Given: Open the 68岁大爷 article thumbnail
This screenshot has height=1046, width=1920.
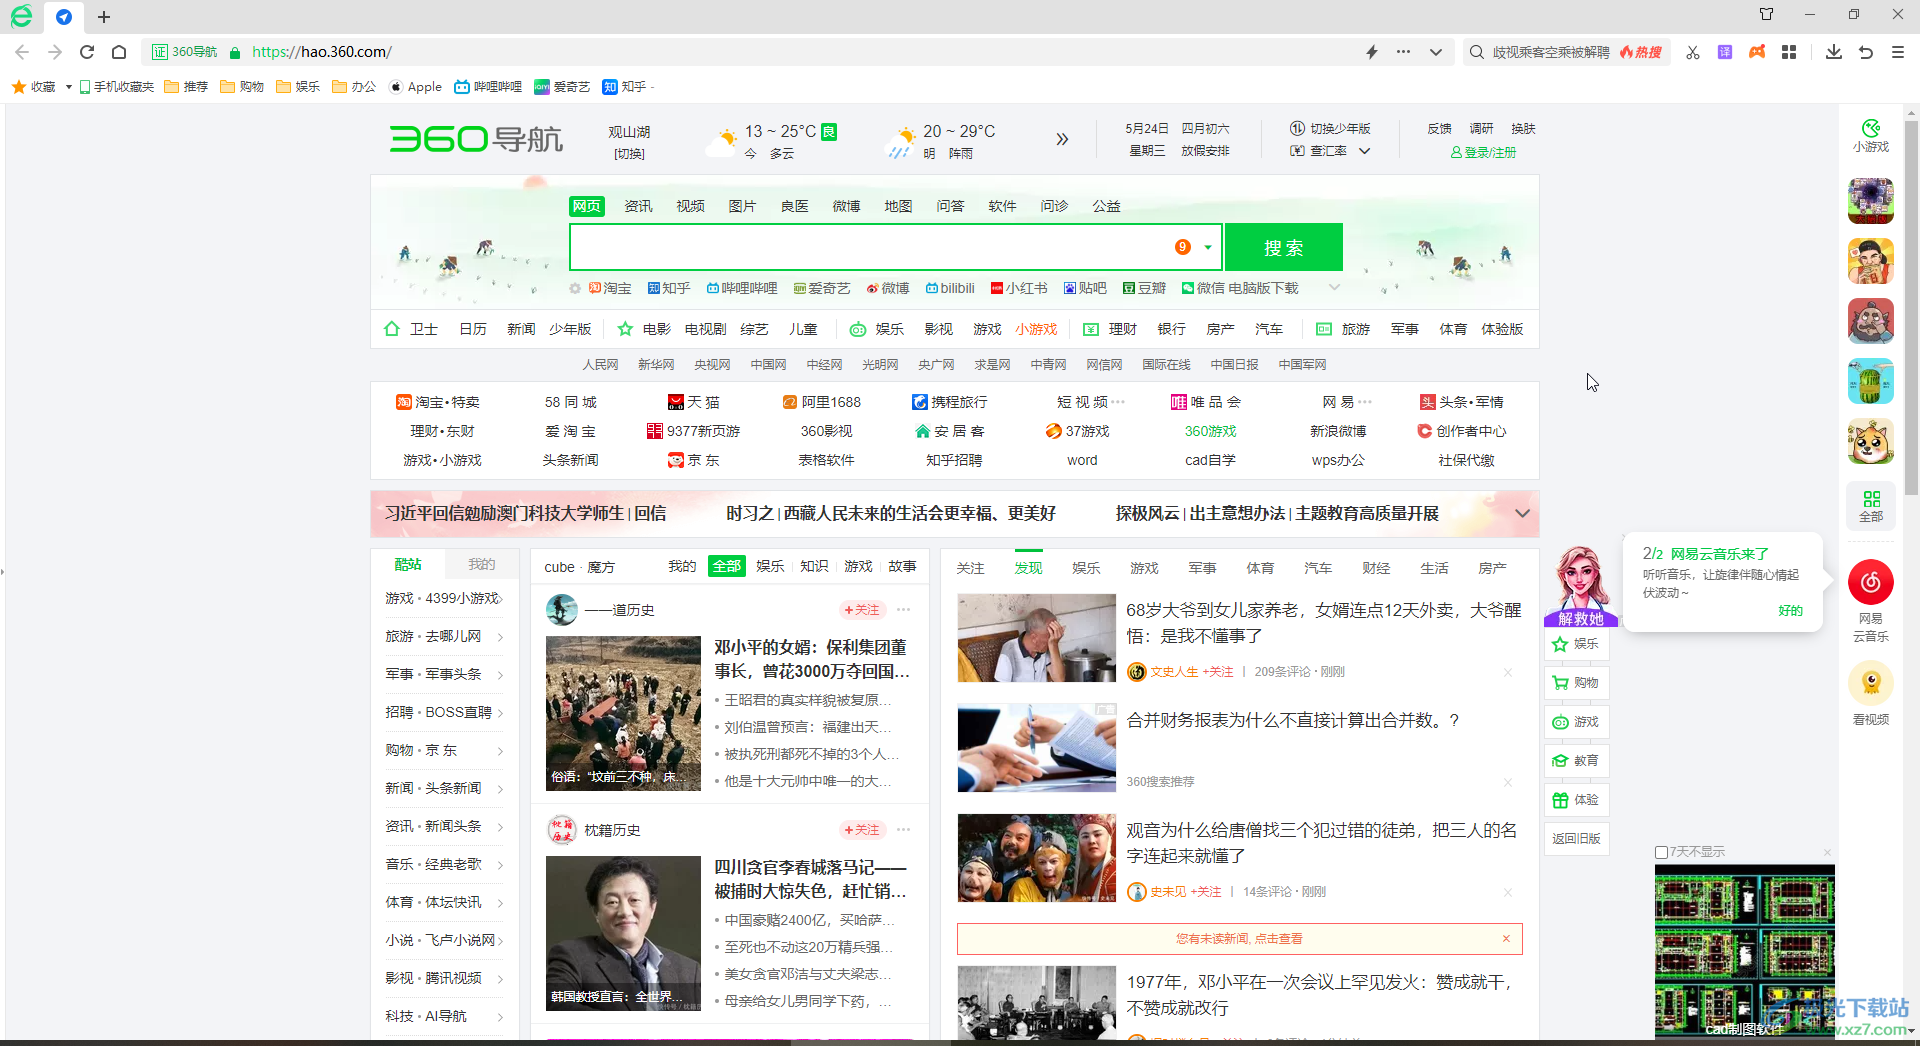Looking at the screenshot, I should click(x=1036, y=638).
